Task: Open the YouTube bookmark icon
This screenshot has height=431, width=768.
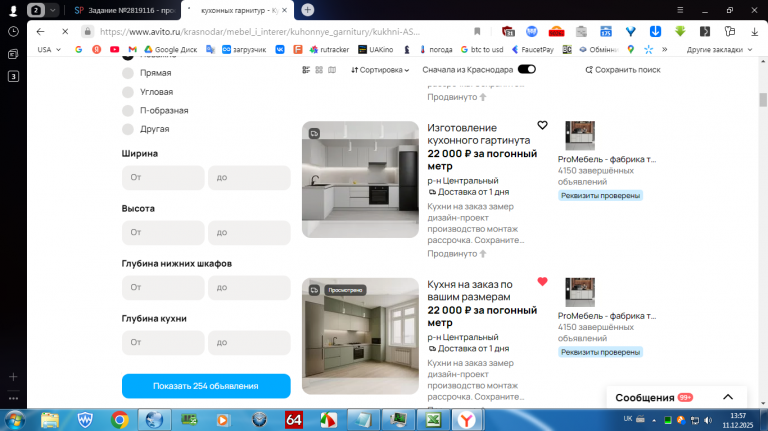Action: pyautogui.click(x=115, y=49)
